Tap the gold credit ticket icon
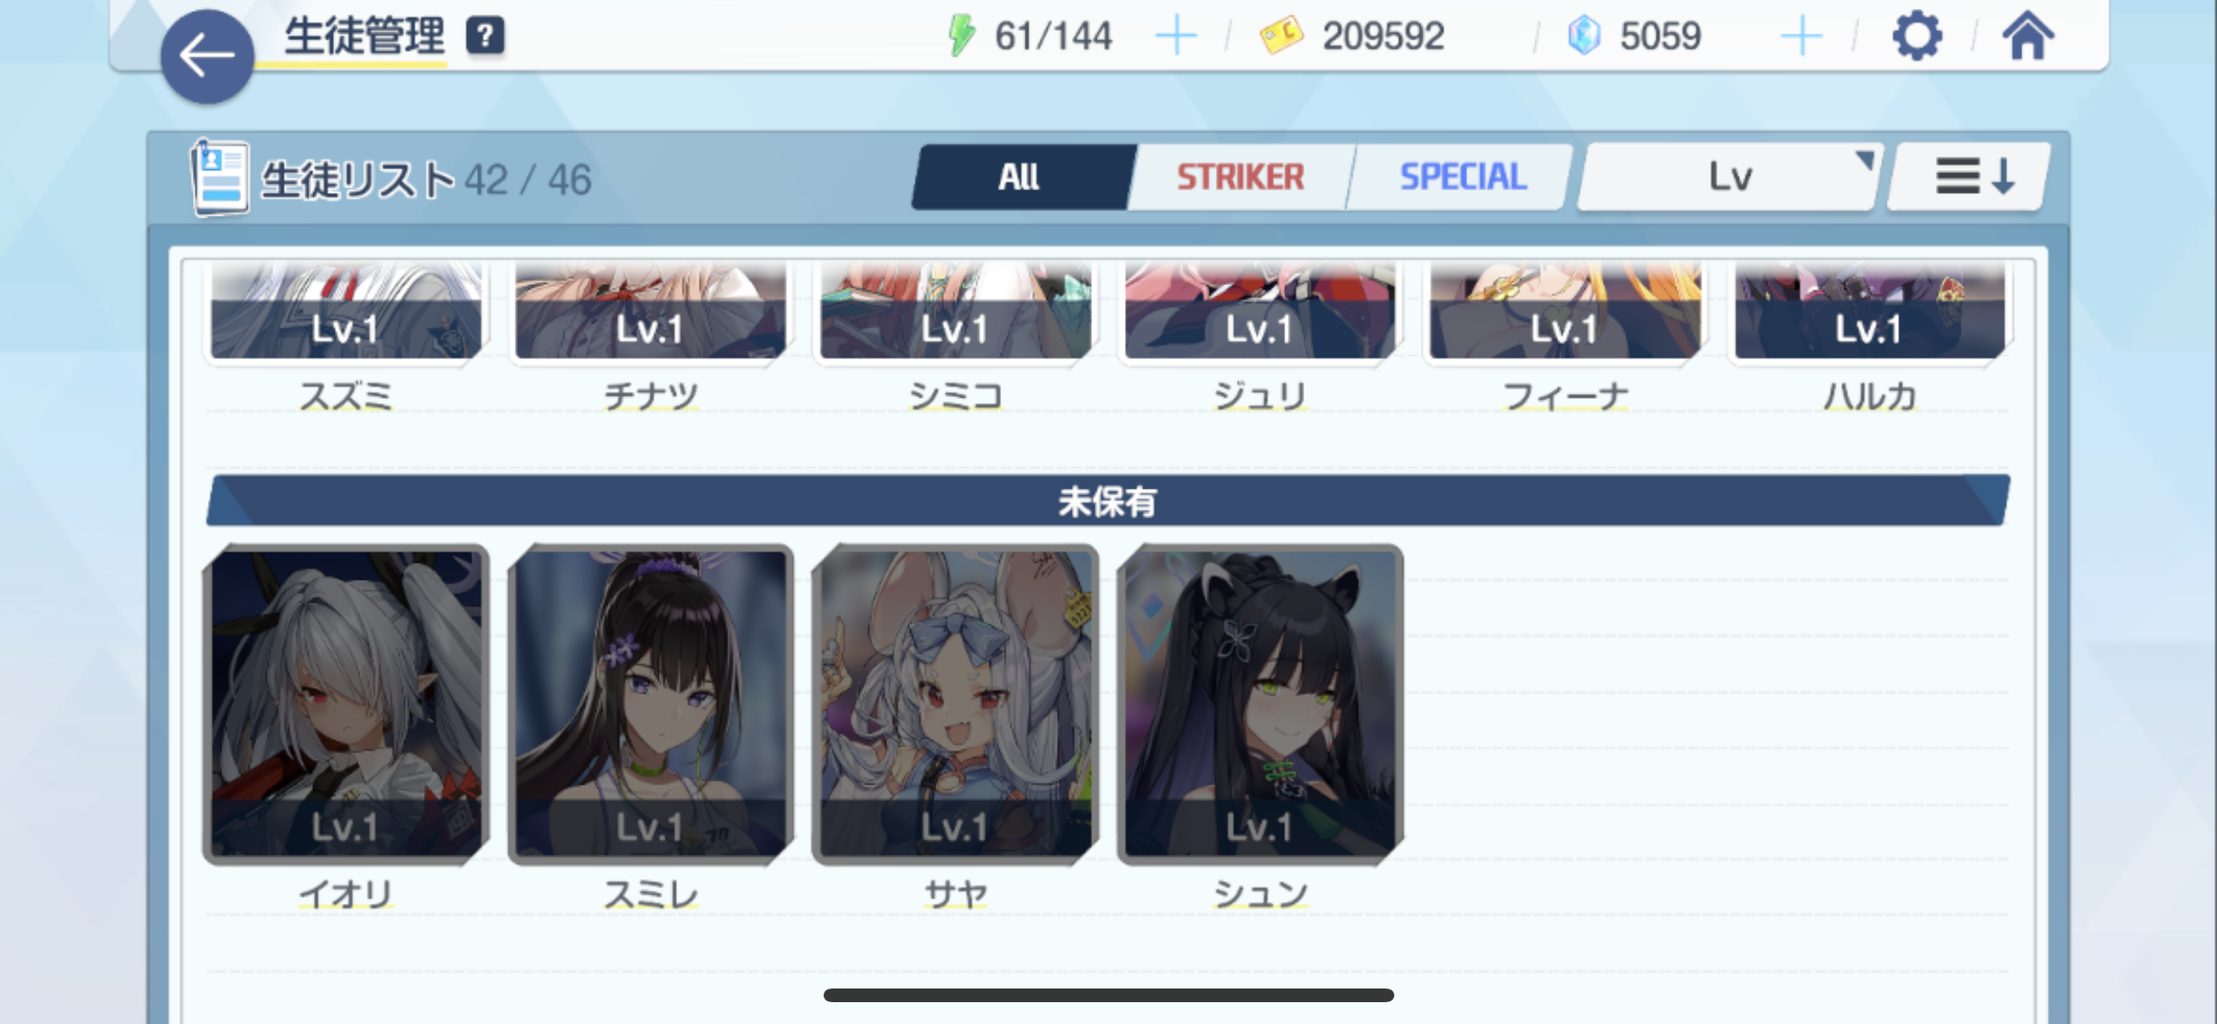This screenshot has height=1024, width=2217. click(x=1281, y=36)
